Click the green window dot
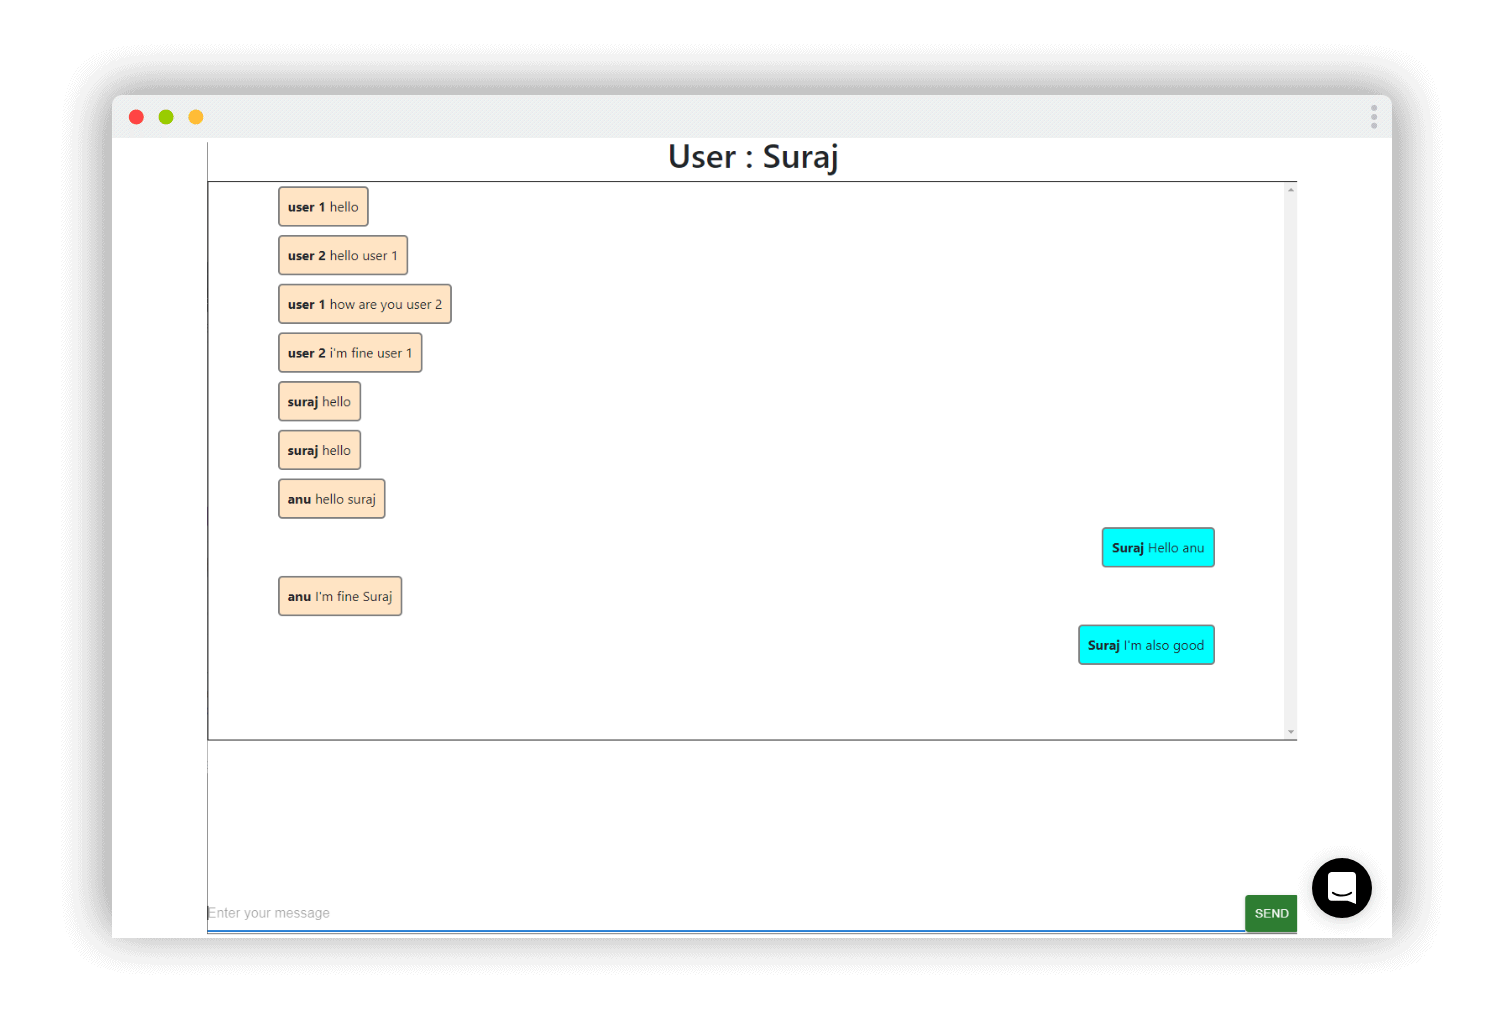Viewport: 1504px width, 1018px height. tap(166, 117)
